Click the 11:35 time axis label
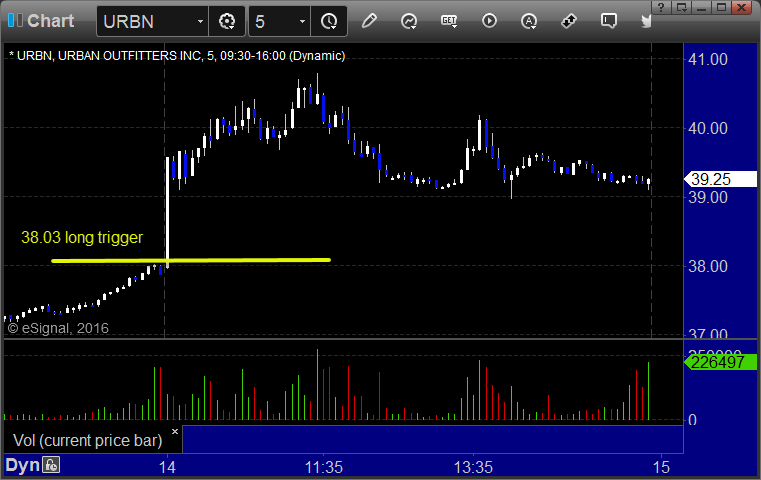Screen dimensions: 761x480 (324, 467)
